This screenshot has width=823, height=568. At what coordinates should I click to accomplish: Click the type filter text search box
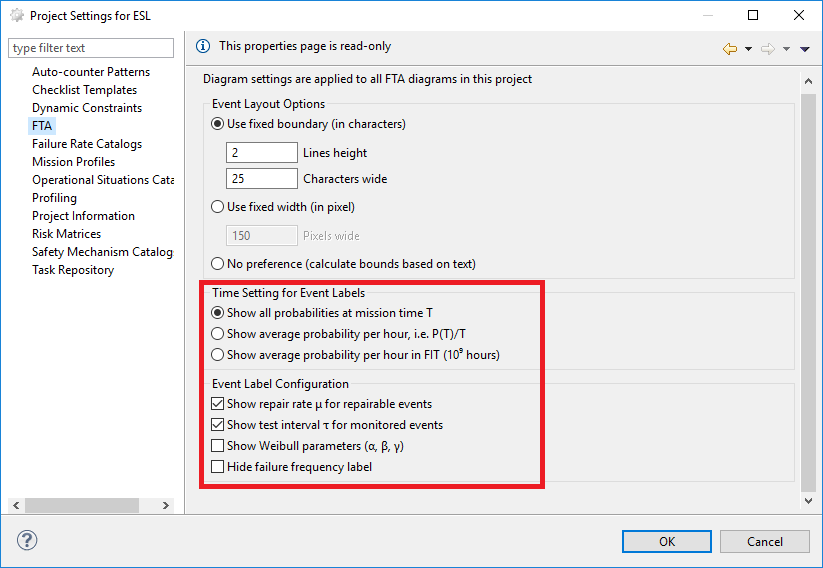(90, 48)
